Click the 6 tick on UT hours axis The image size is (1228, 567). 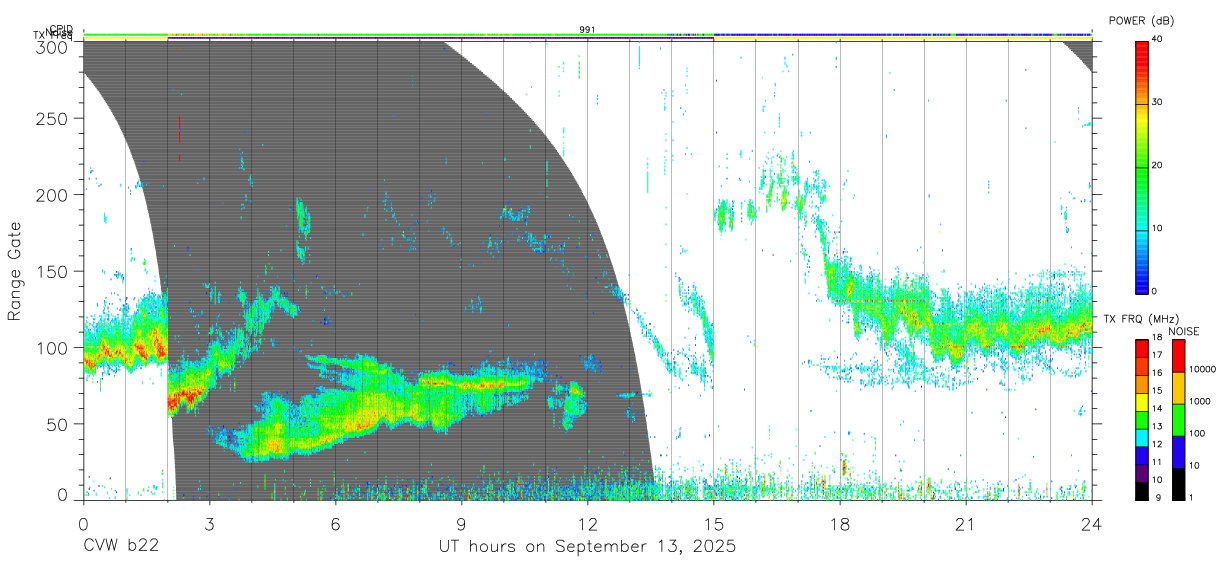coord(335,525)
